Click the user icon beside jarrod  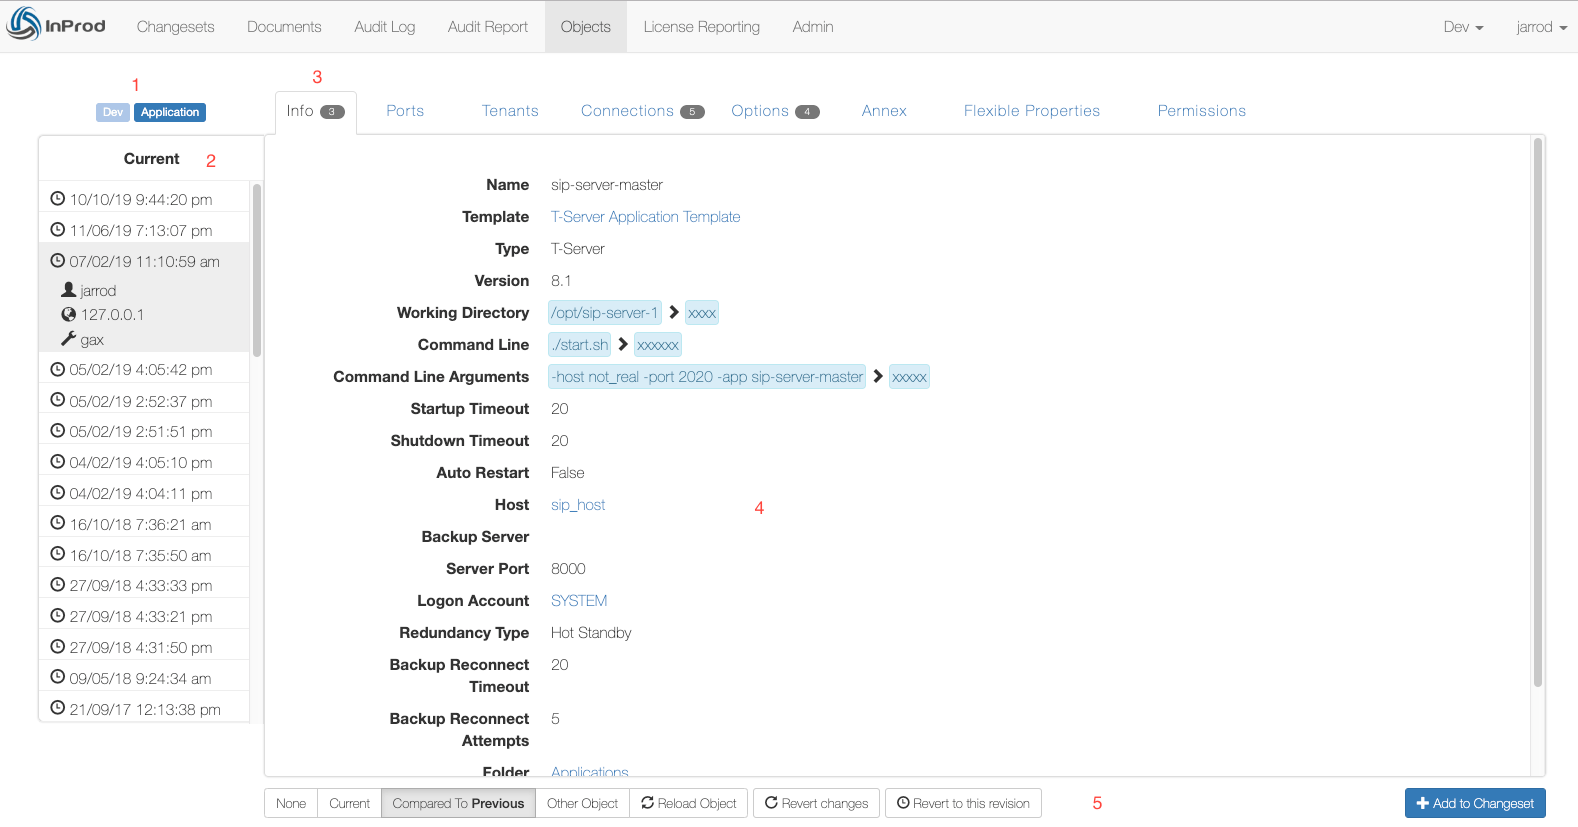click(x=69, y=289)
